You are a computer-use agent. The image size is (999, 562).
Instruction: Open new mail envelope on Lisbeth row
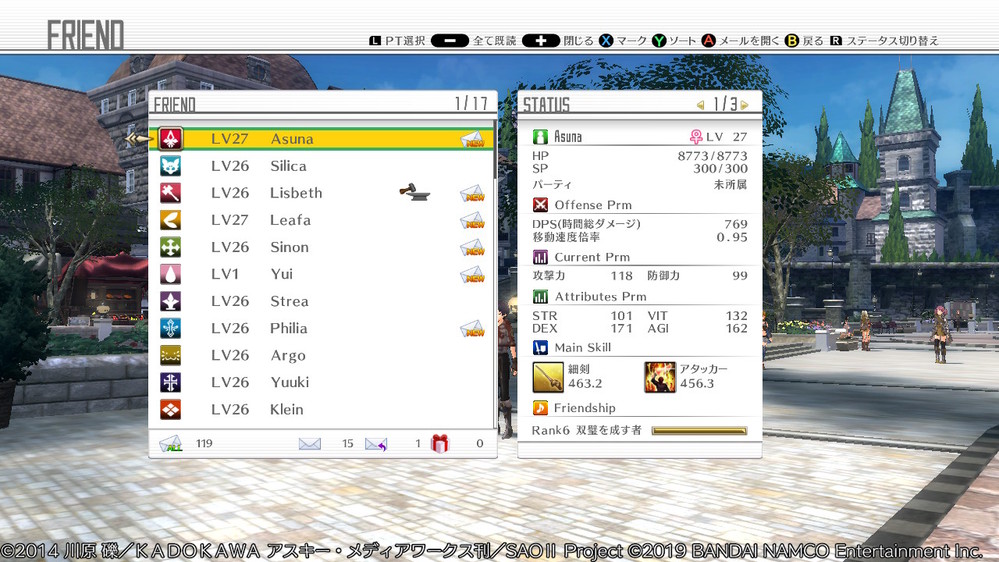tap(473, 193)
